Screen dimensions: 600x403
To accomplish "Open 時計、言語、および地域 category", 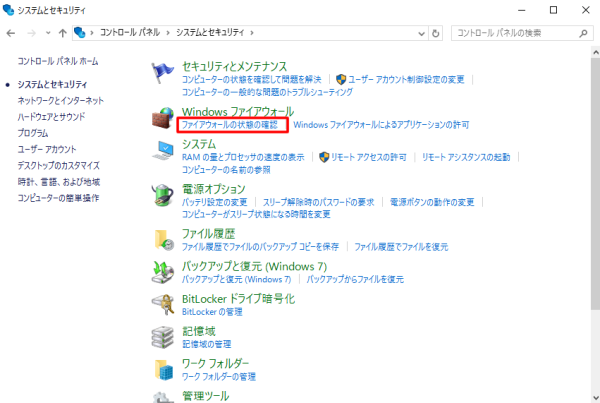I will point(59,182).
